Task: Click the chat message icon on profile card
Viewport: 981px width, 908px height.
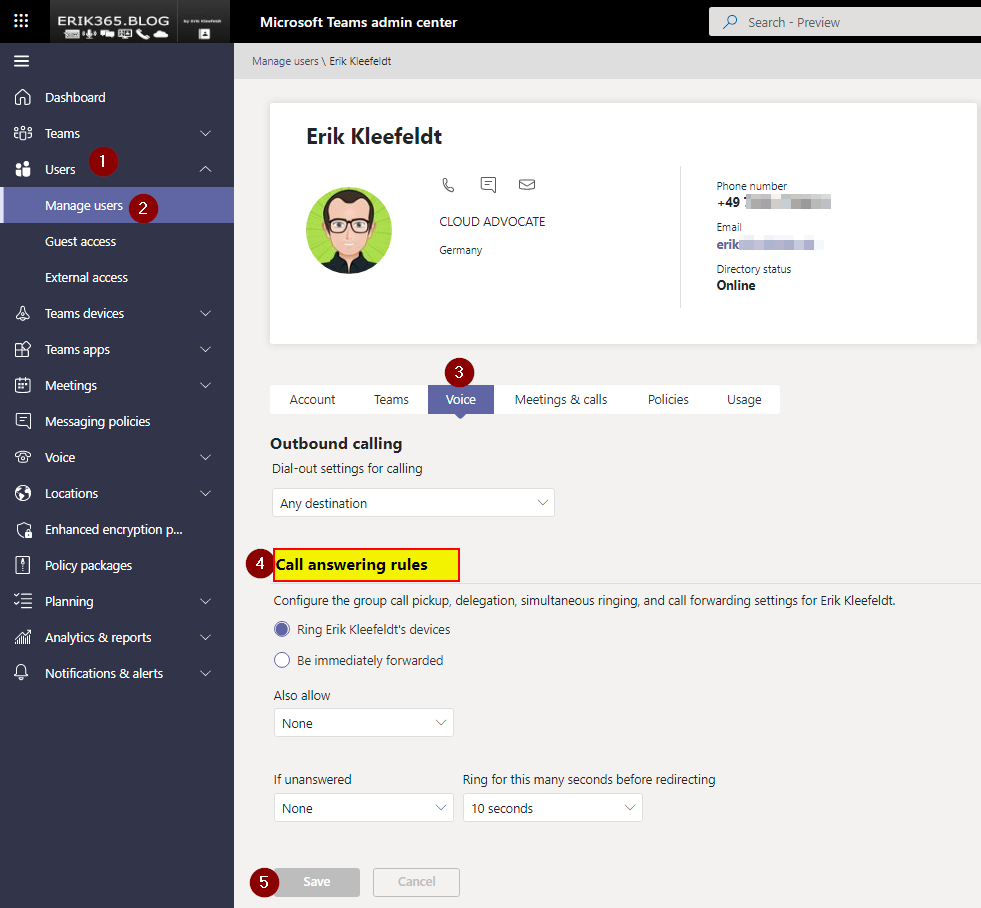Action: click(x=488, y=185)
